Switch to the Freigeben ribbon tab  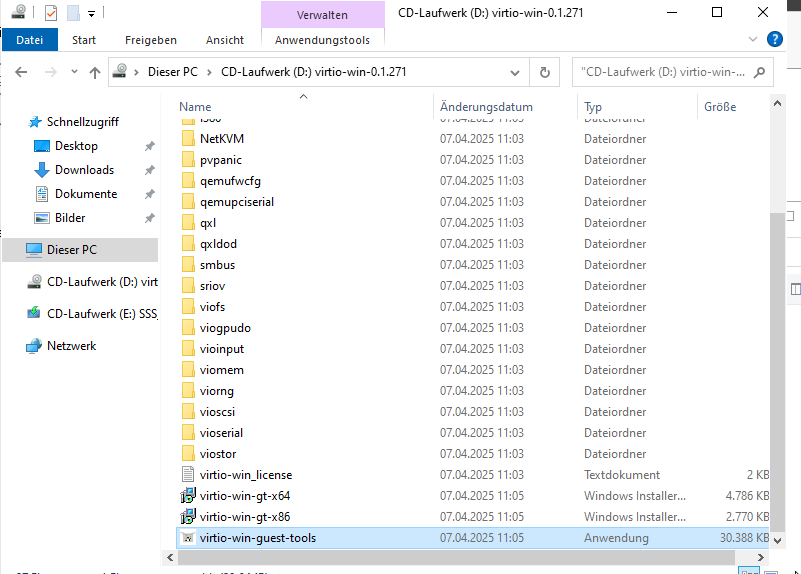tap(151, 40)
